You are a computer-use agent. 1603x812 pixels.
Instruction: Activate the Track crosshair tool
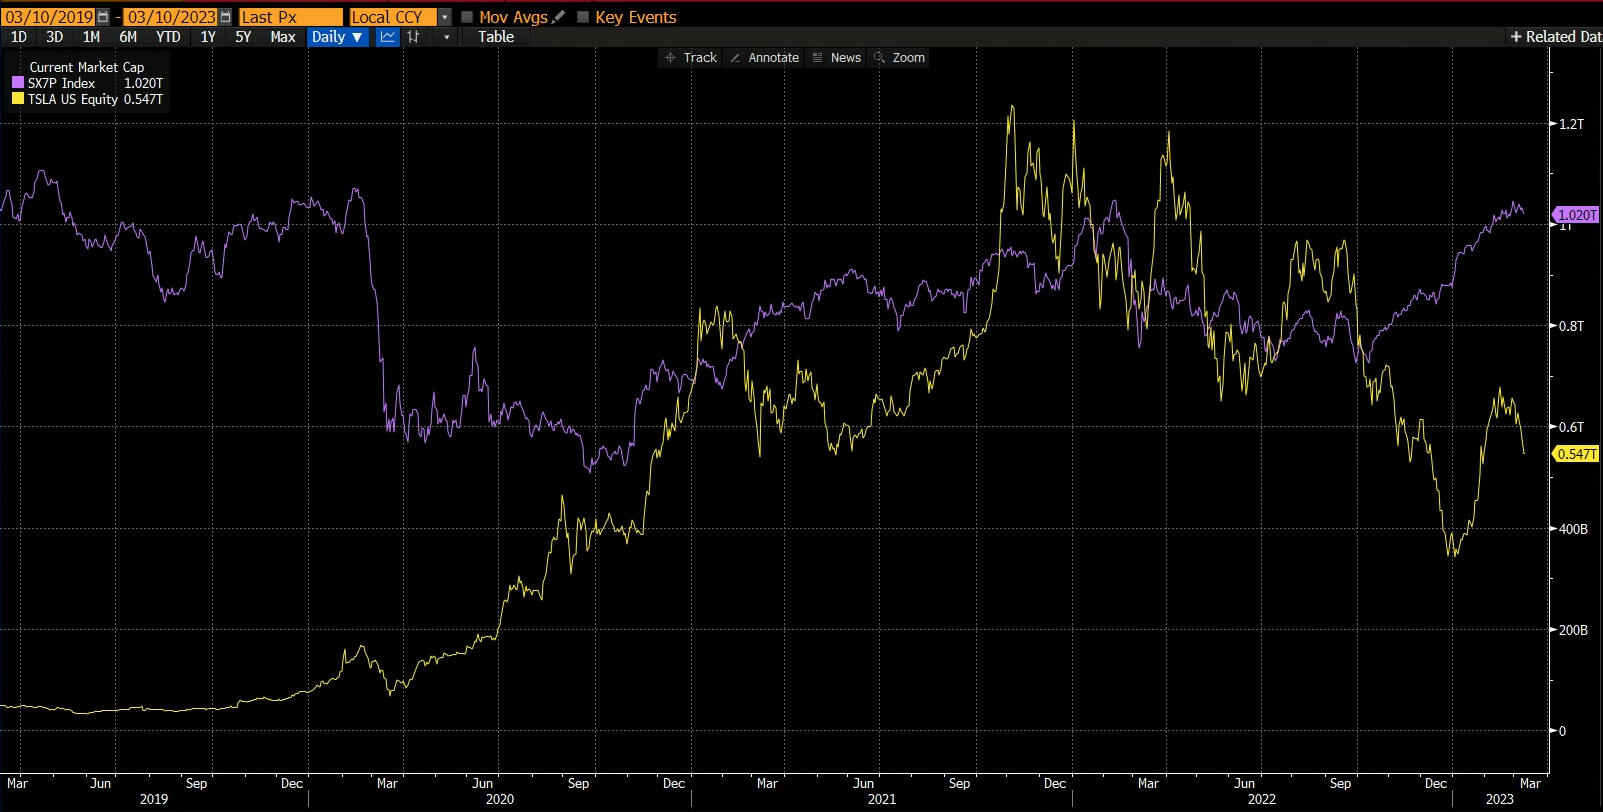click(691, 58)
